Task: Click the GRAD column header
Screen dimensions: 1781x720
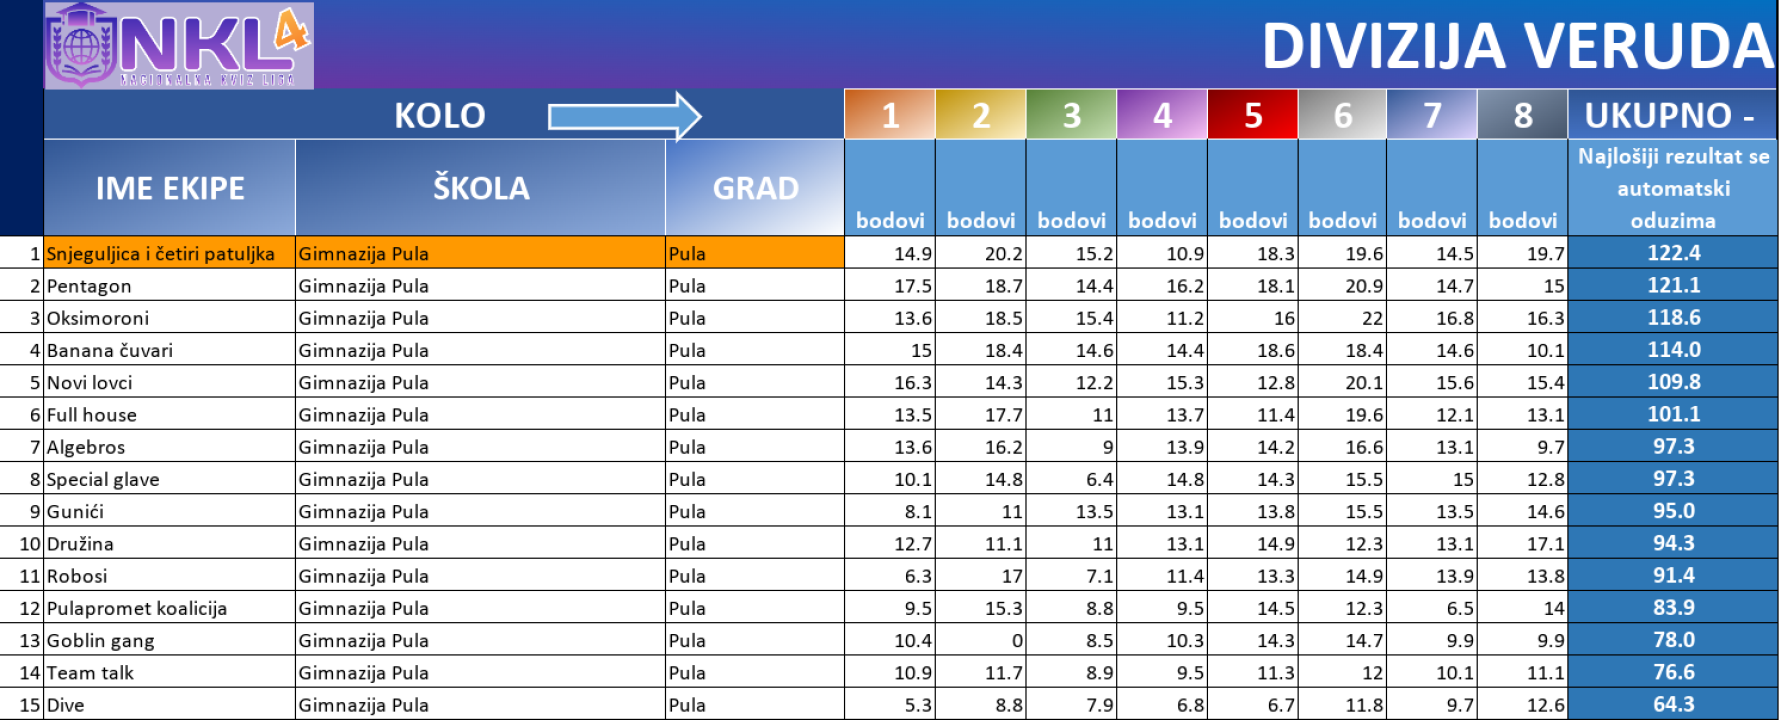Action: [x=755, y=188]
